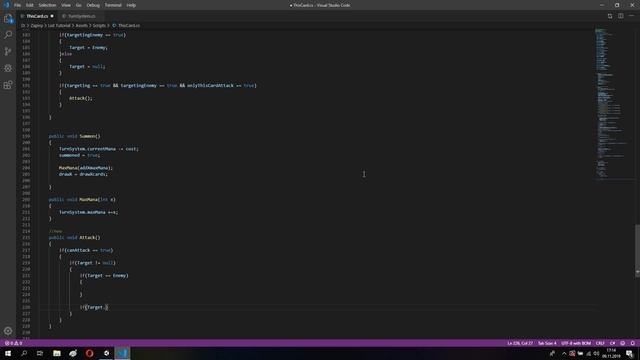The image size is (640, 360).
Task: Click the Scripts folder in the breadcrumb
Action: (99, 25)
